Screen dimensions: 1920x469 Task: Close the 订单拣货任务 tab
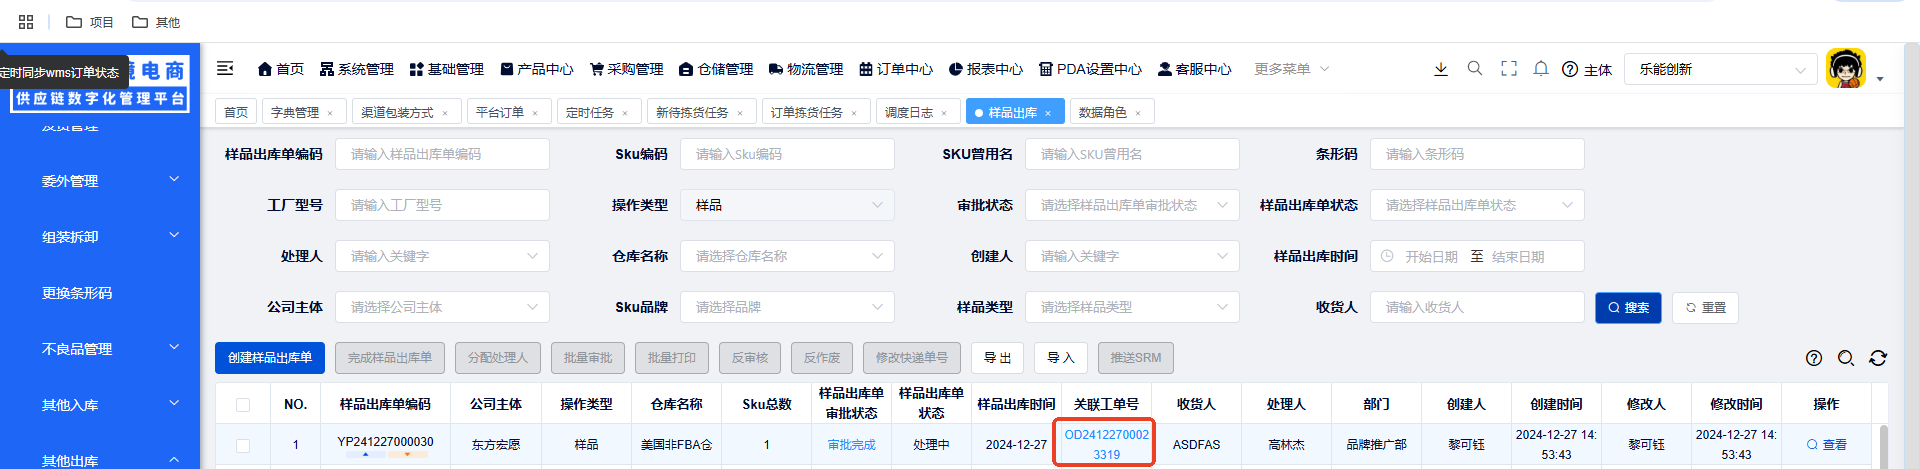coord(854,113)
